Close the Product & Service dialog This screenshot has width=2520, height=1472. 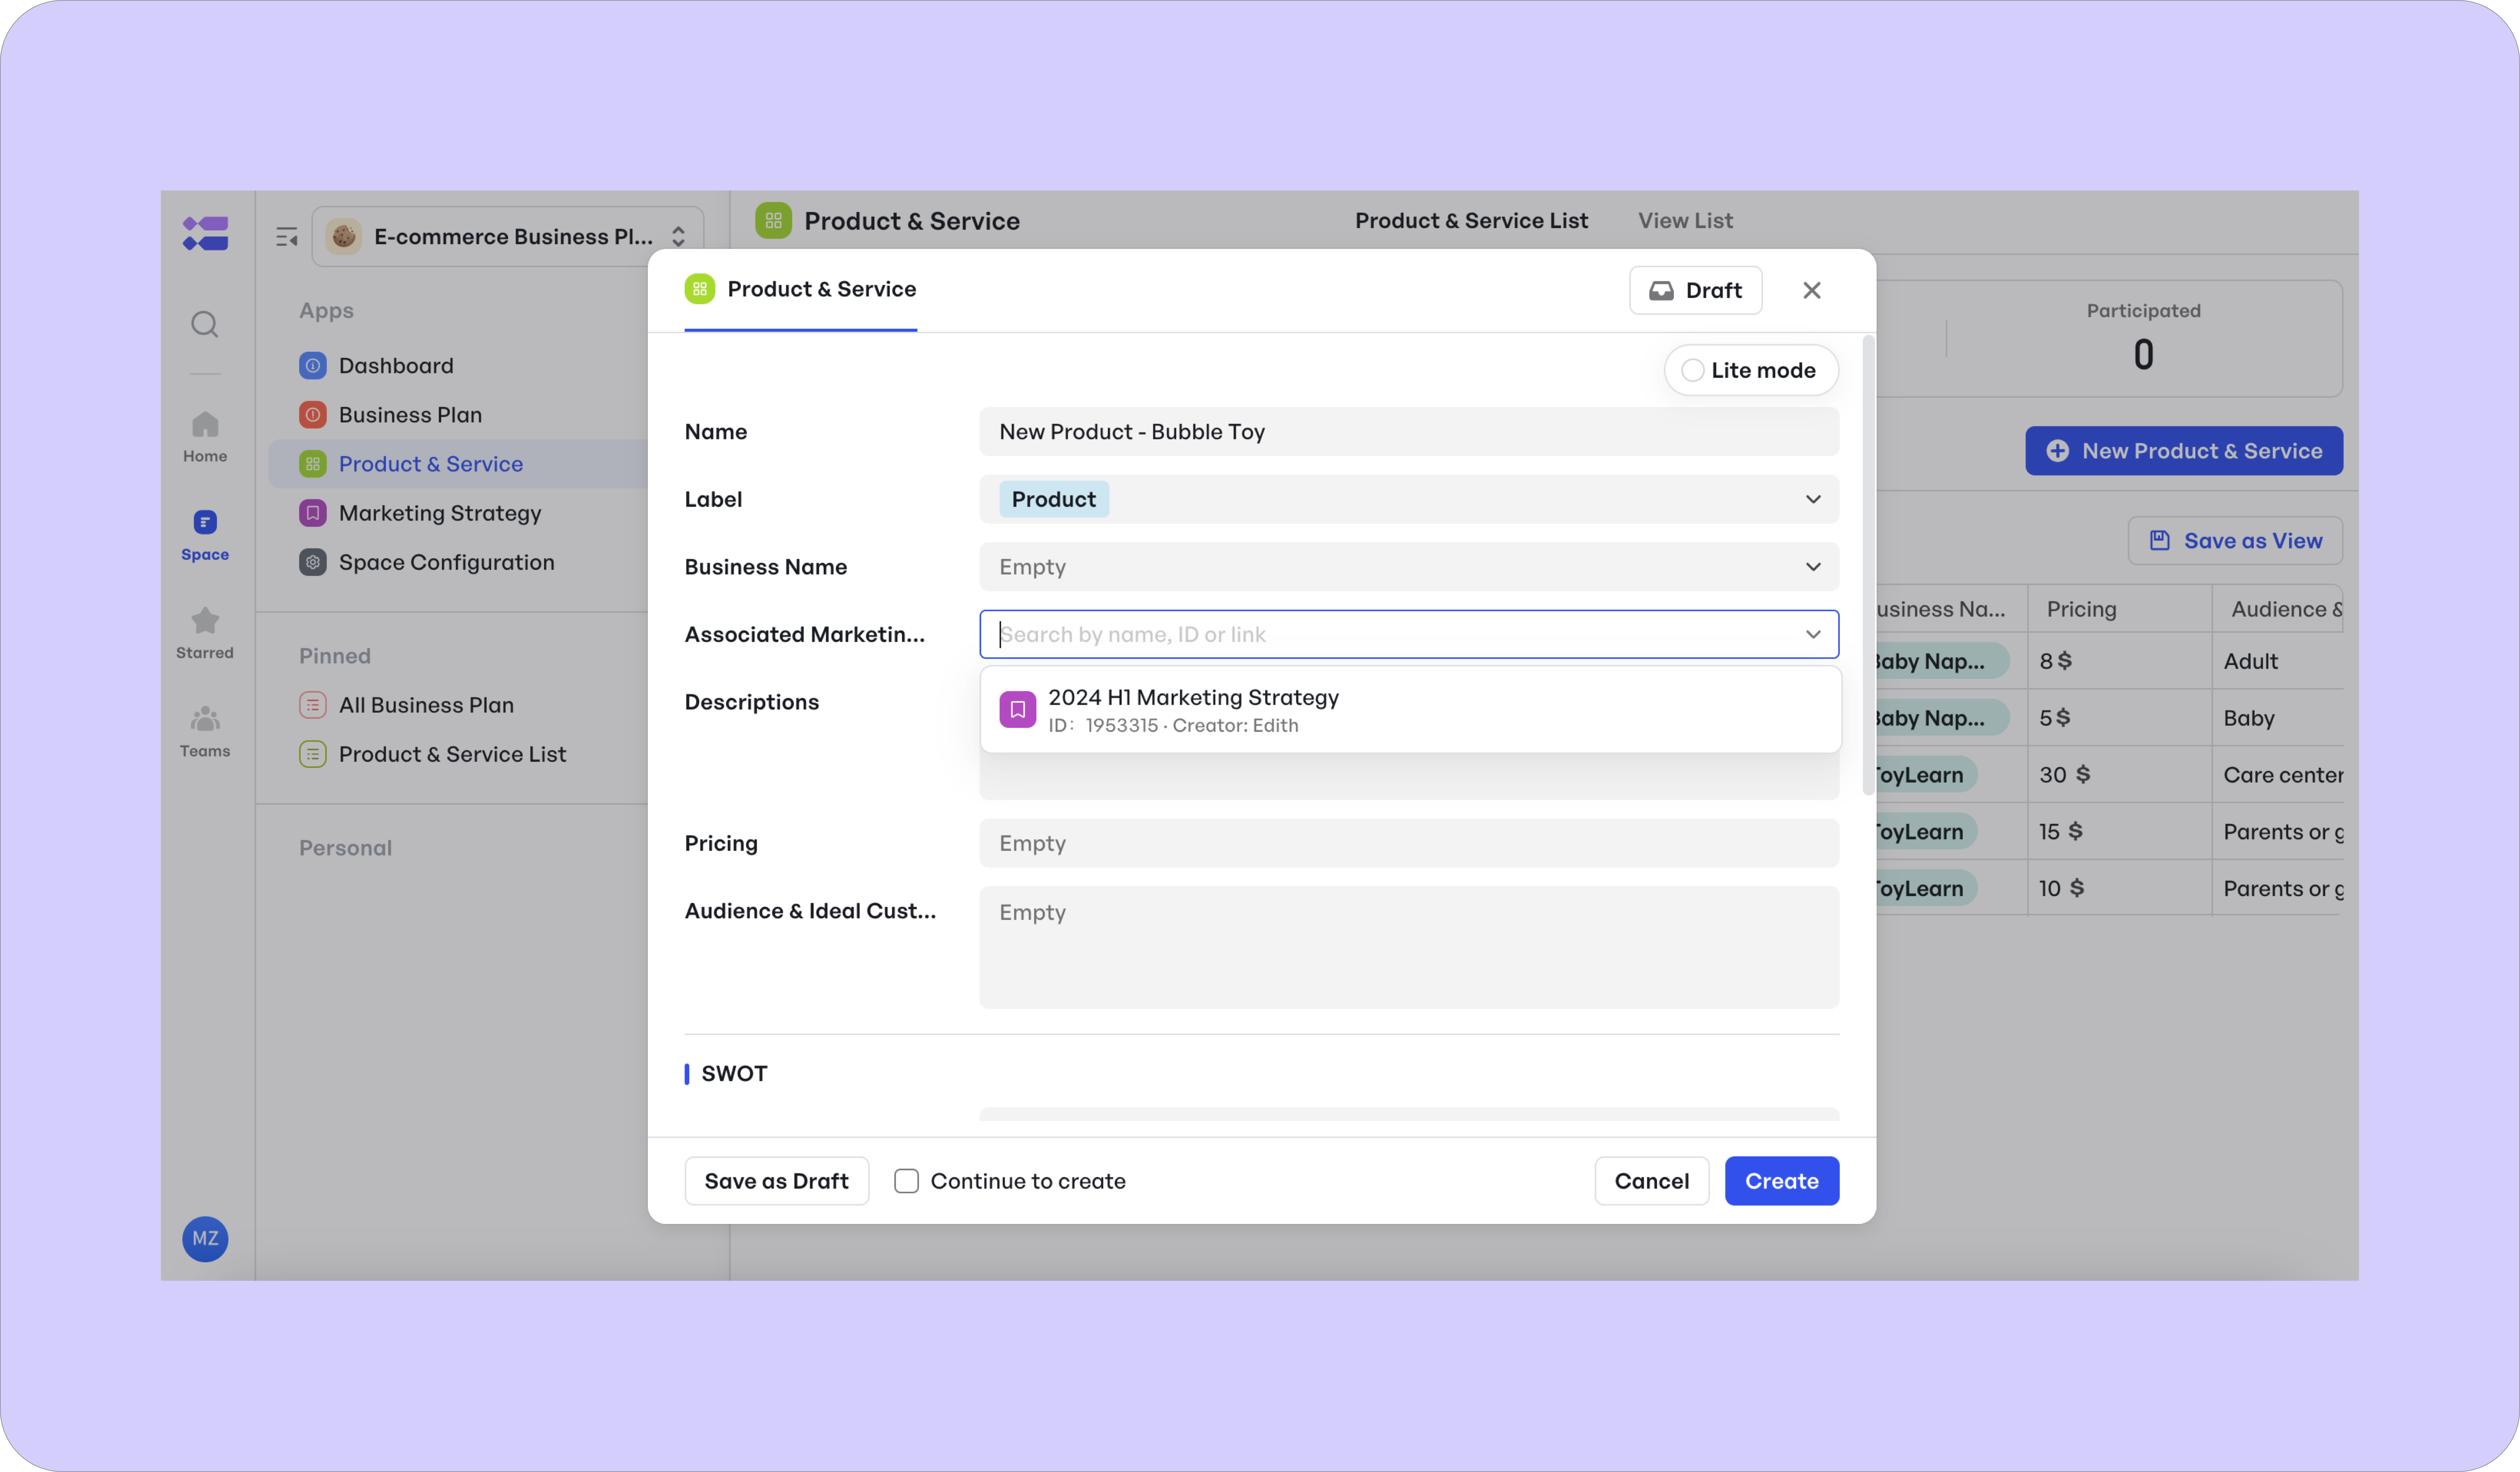click(x=1812, y=290)
